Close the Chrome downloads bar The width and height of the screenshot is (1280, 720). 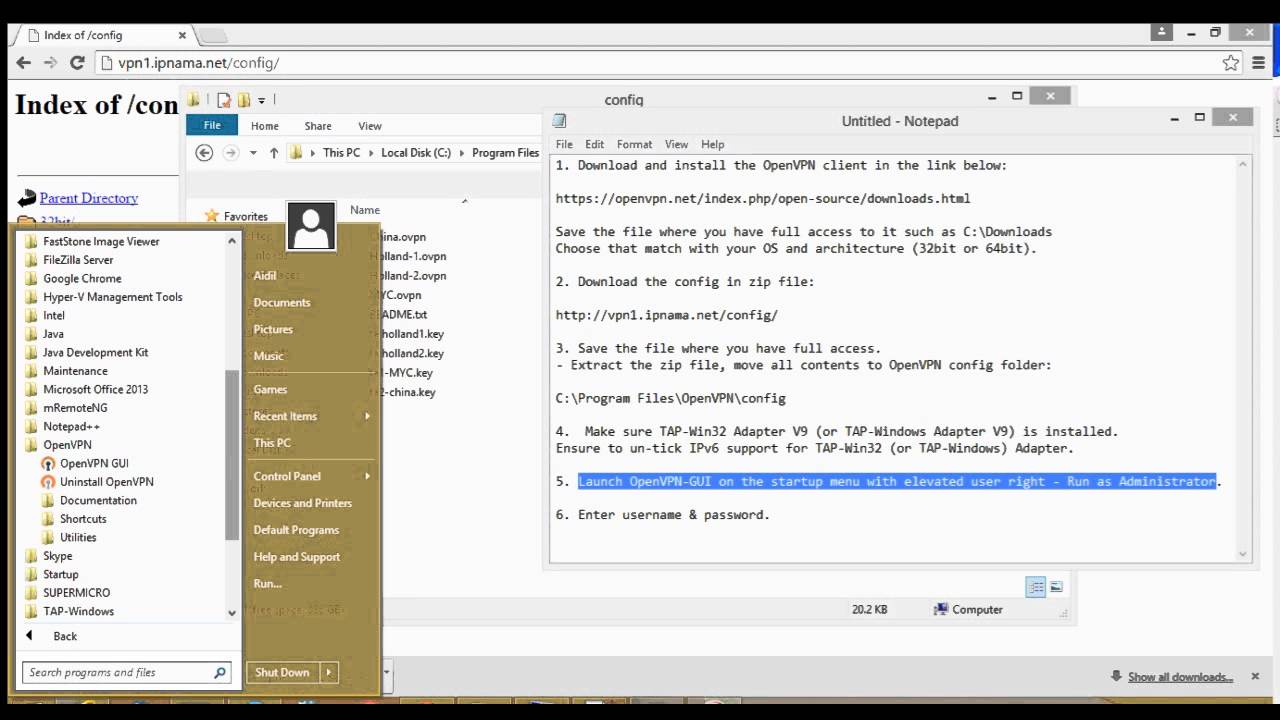coord(1257,677)
